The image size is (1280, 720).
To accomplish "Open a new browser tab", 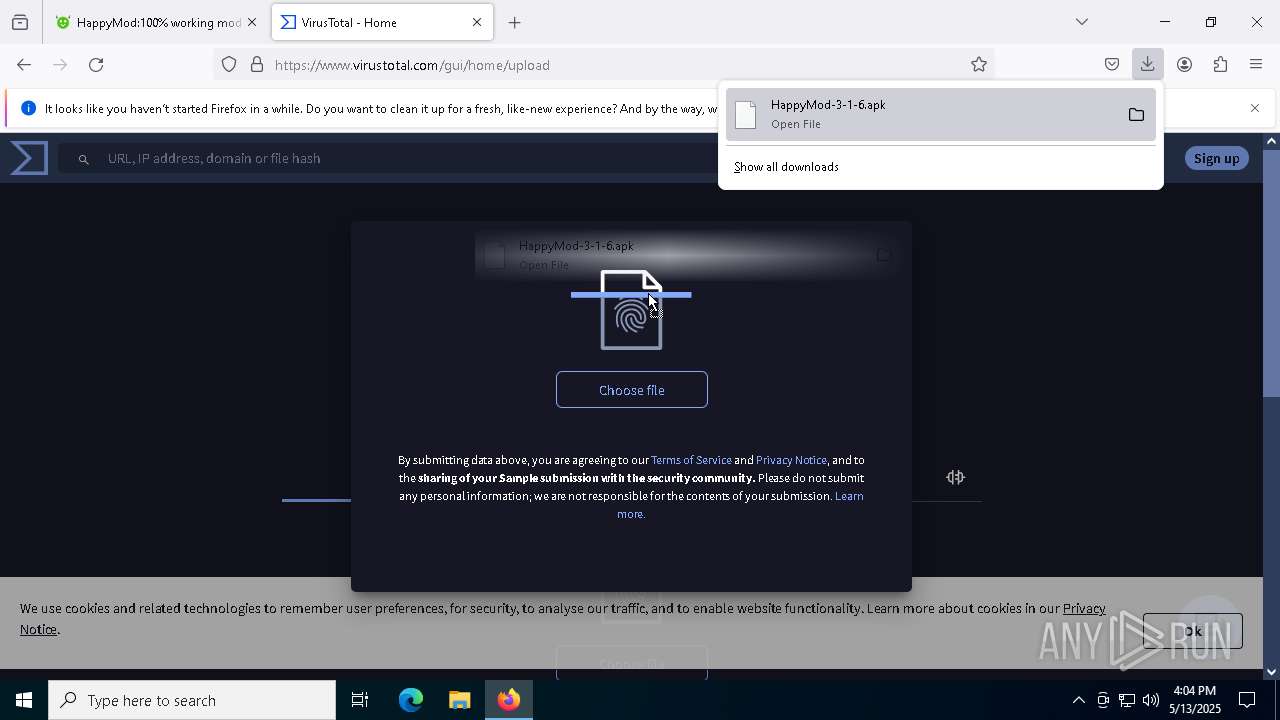I will click(x=514, y=22).
